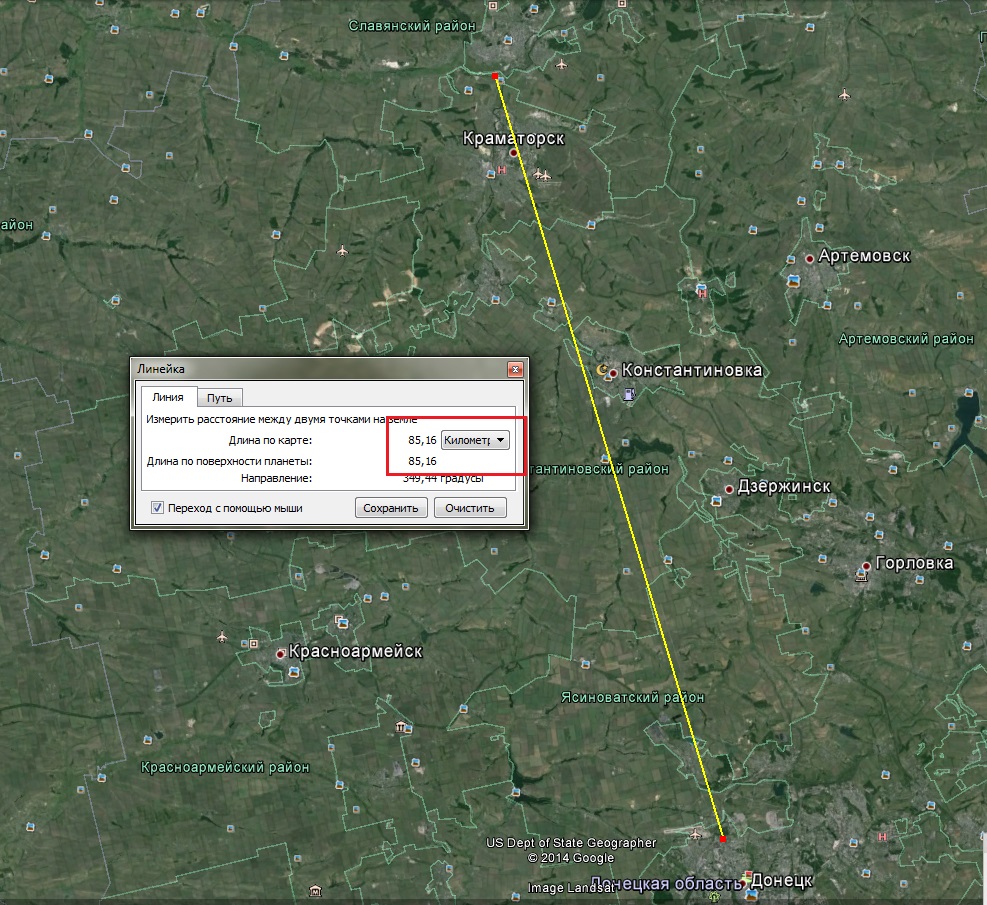Click the Артемовск city marker

coord(809,259)
